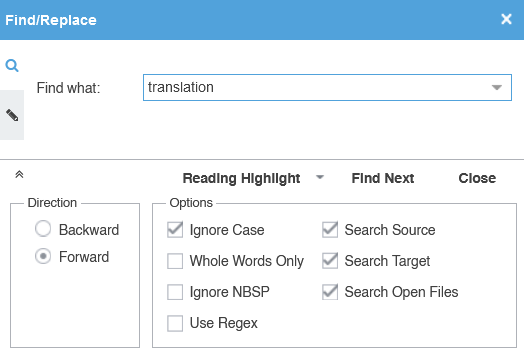
Task: Click into the Find what text field
Action: click(x=327, y=88)
